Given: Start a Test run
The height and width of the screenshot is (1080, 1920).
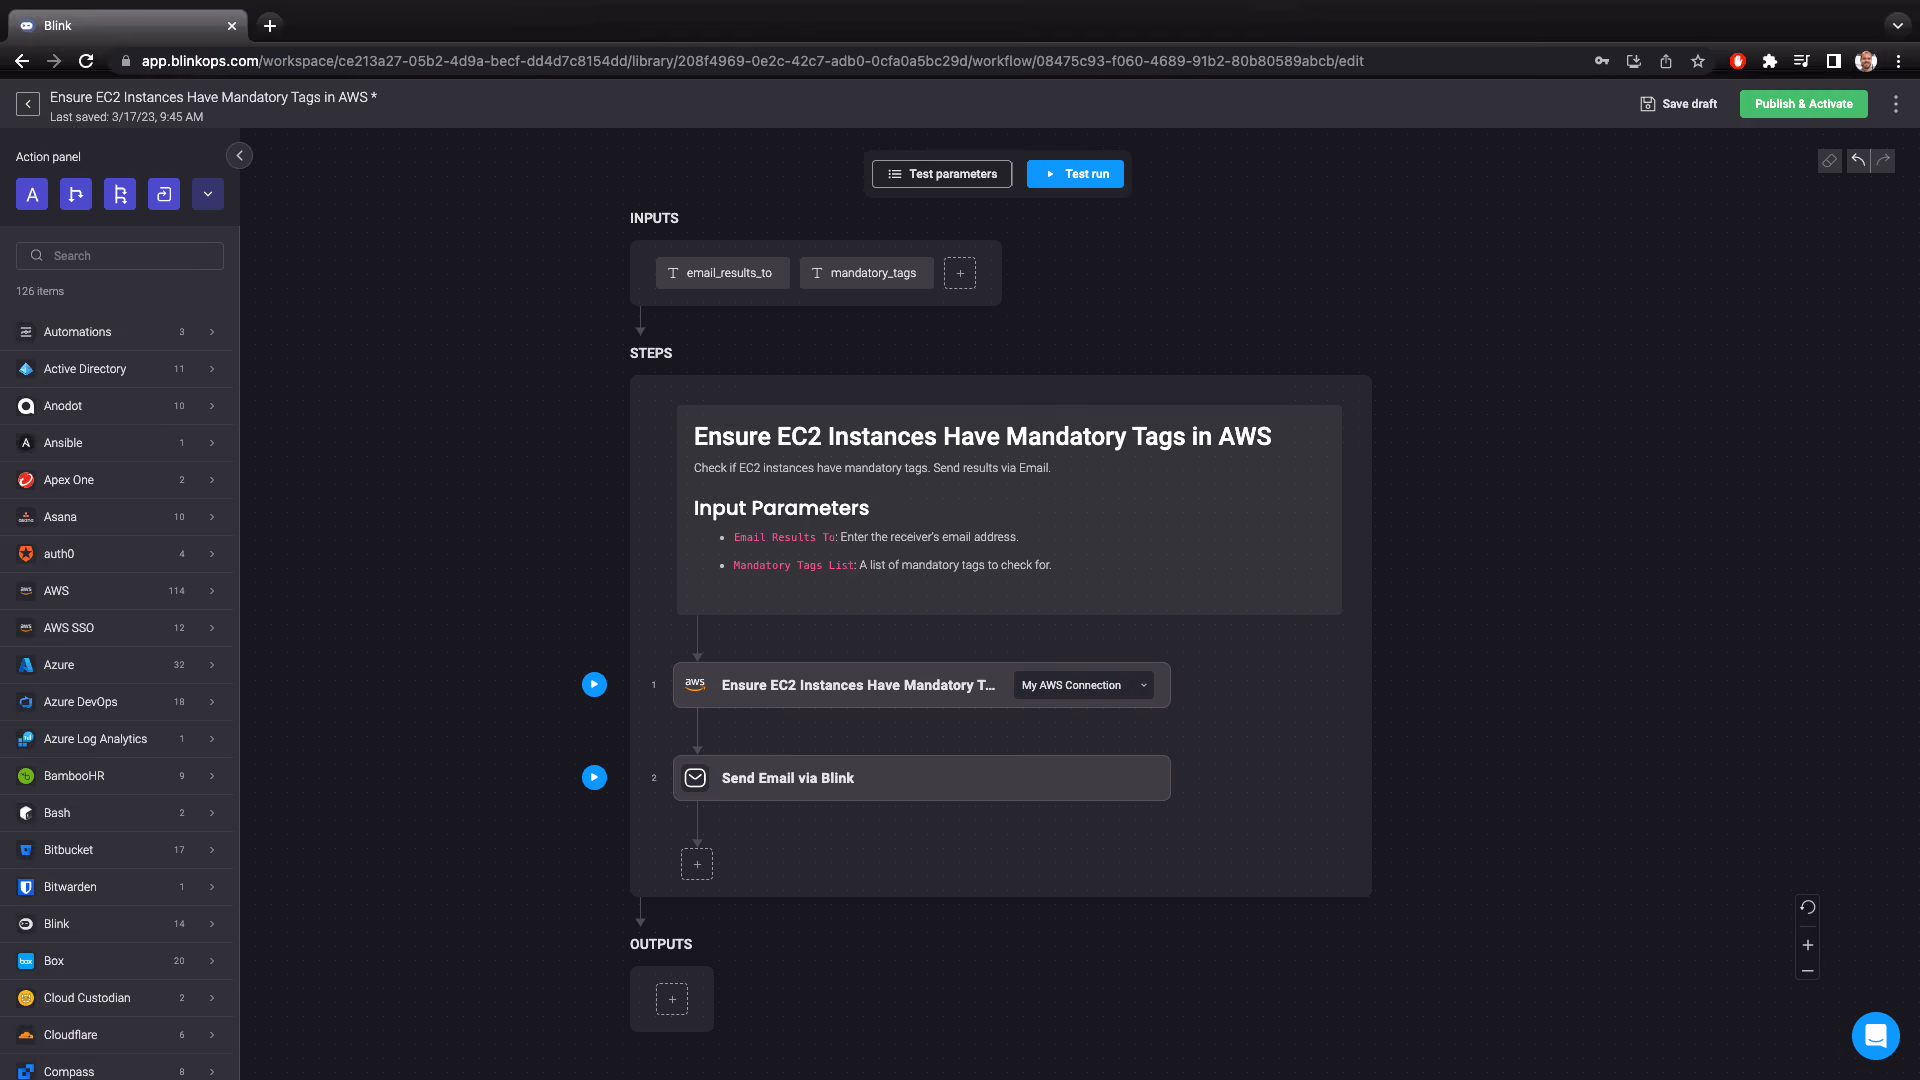Looking at the screenshot, I should tap(1075, 174).
